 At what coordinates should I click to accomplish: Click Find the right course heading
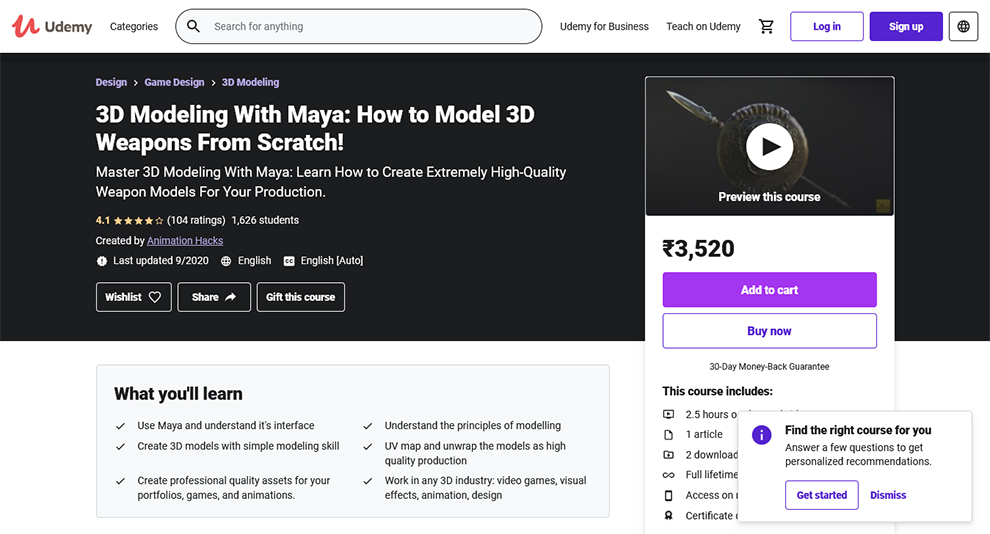click(x=858, y=430)
